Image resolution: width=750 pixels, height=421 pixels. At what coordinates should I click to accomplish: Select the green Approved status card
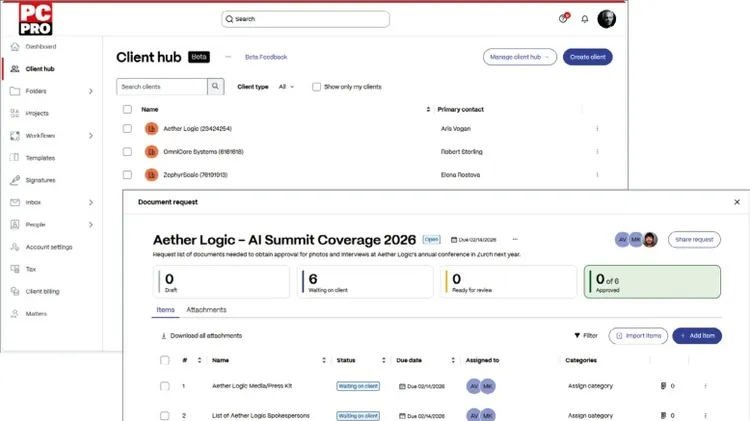click(652, 282)
